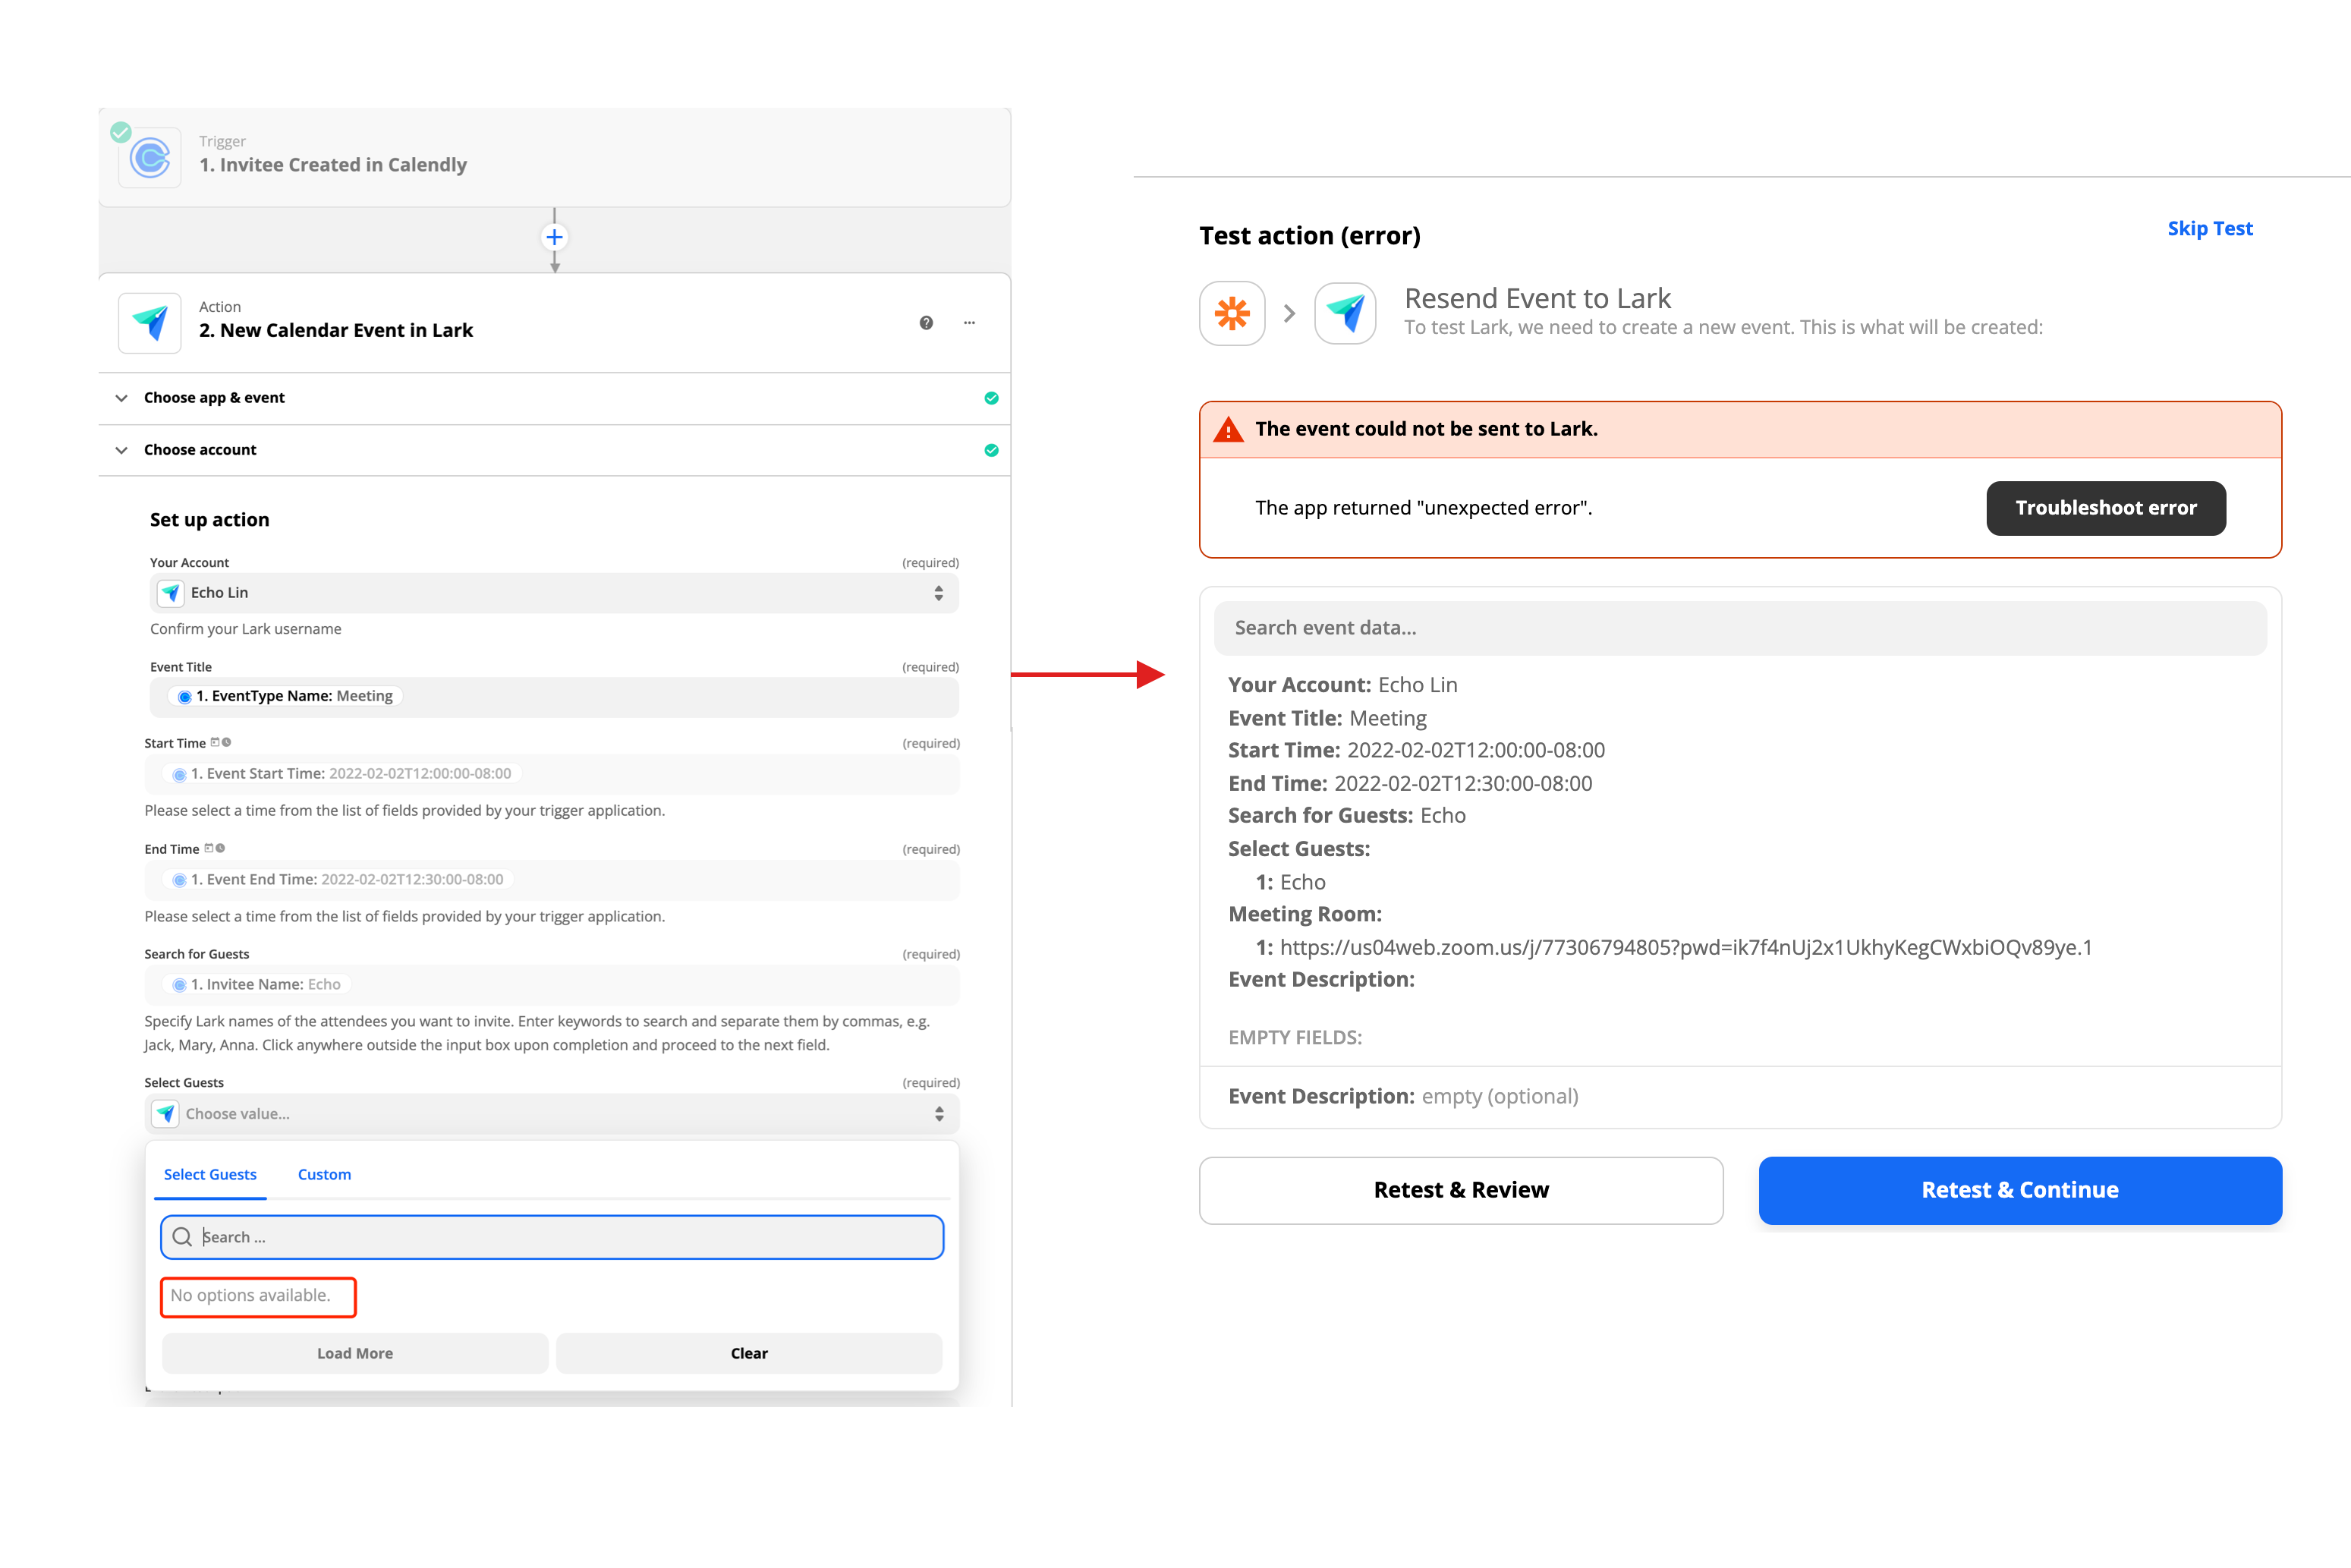Click the Start Time value in test data
Image resolution: width=2351 pixels, height=1568 pixels.
1476,750
